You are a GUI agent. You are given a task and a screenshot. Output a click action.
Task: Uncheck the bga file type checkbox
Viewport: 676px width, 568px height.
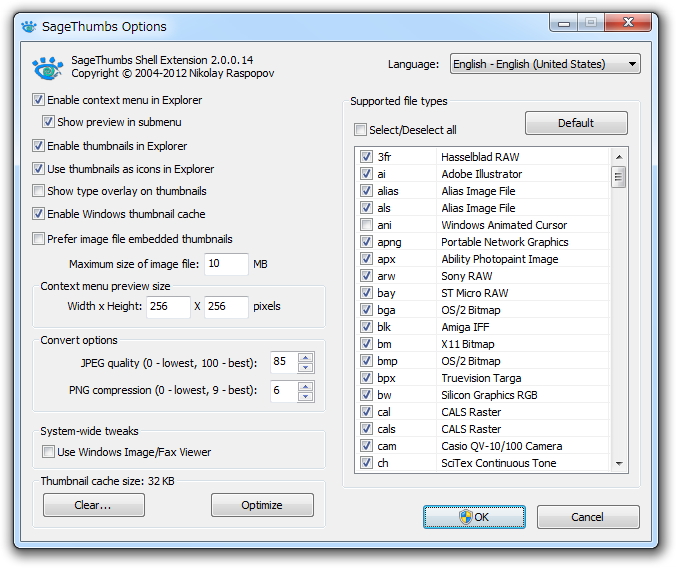(366, 310)
